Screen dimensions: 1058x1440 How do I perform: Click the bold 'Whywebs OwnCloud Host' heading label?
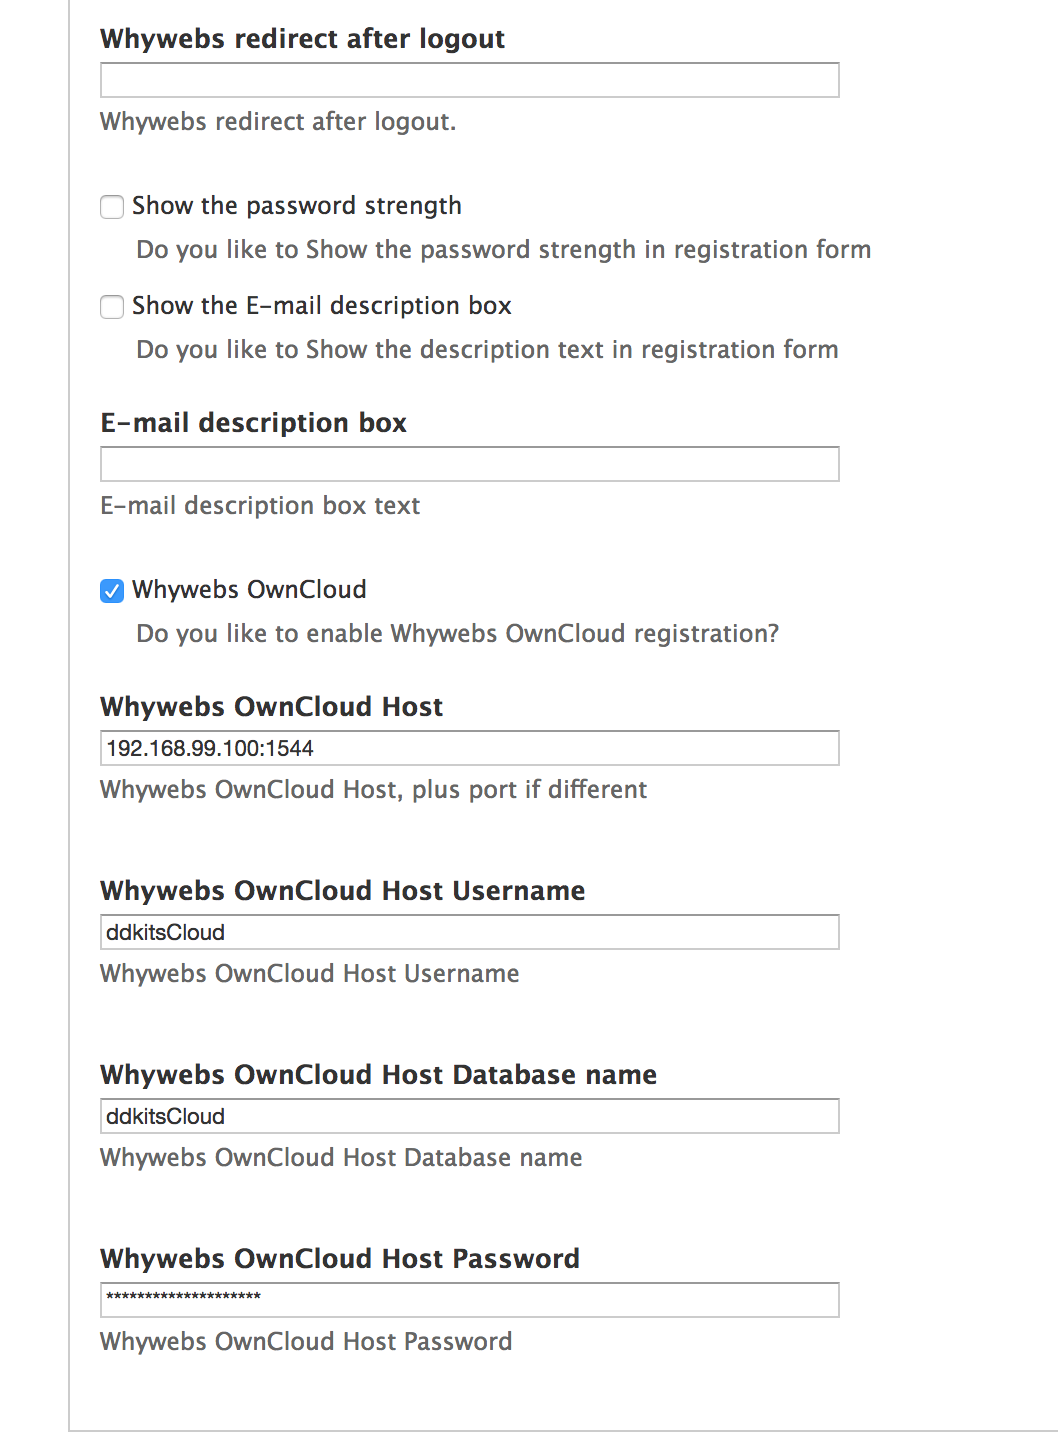coord(272,707)
